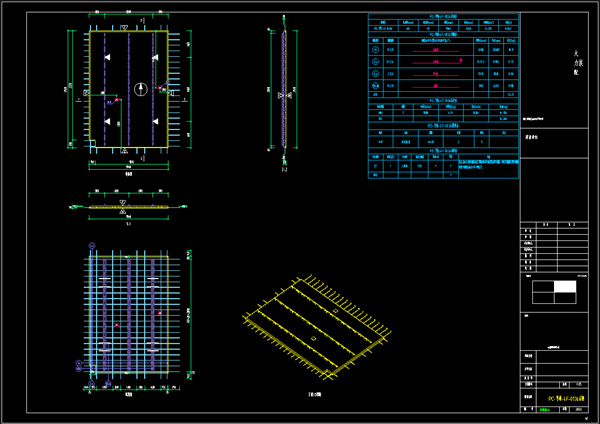Select the yellow isometric 3D slab view
600x424 pixels.
tap(317, 327)
